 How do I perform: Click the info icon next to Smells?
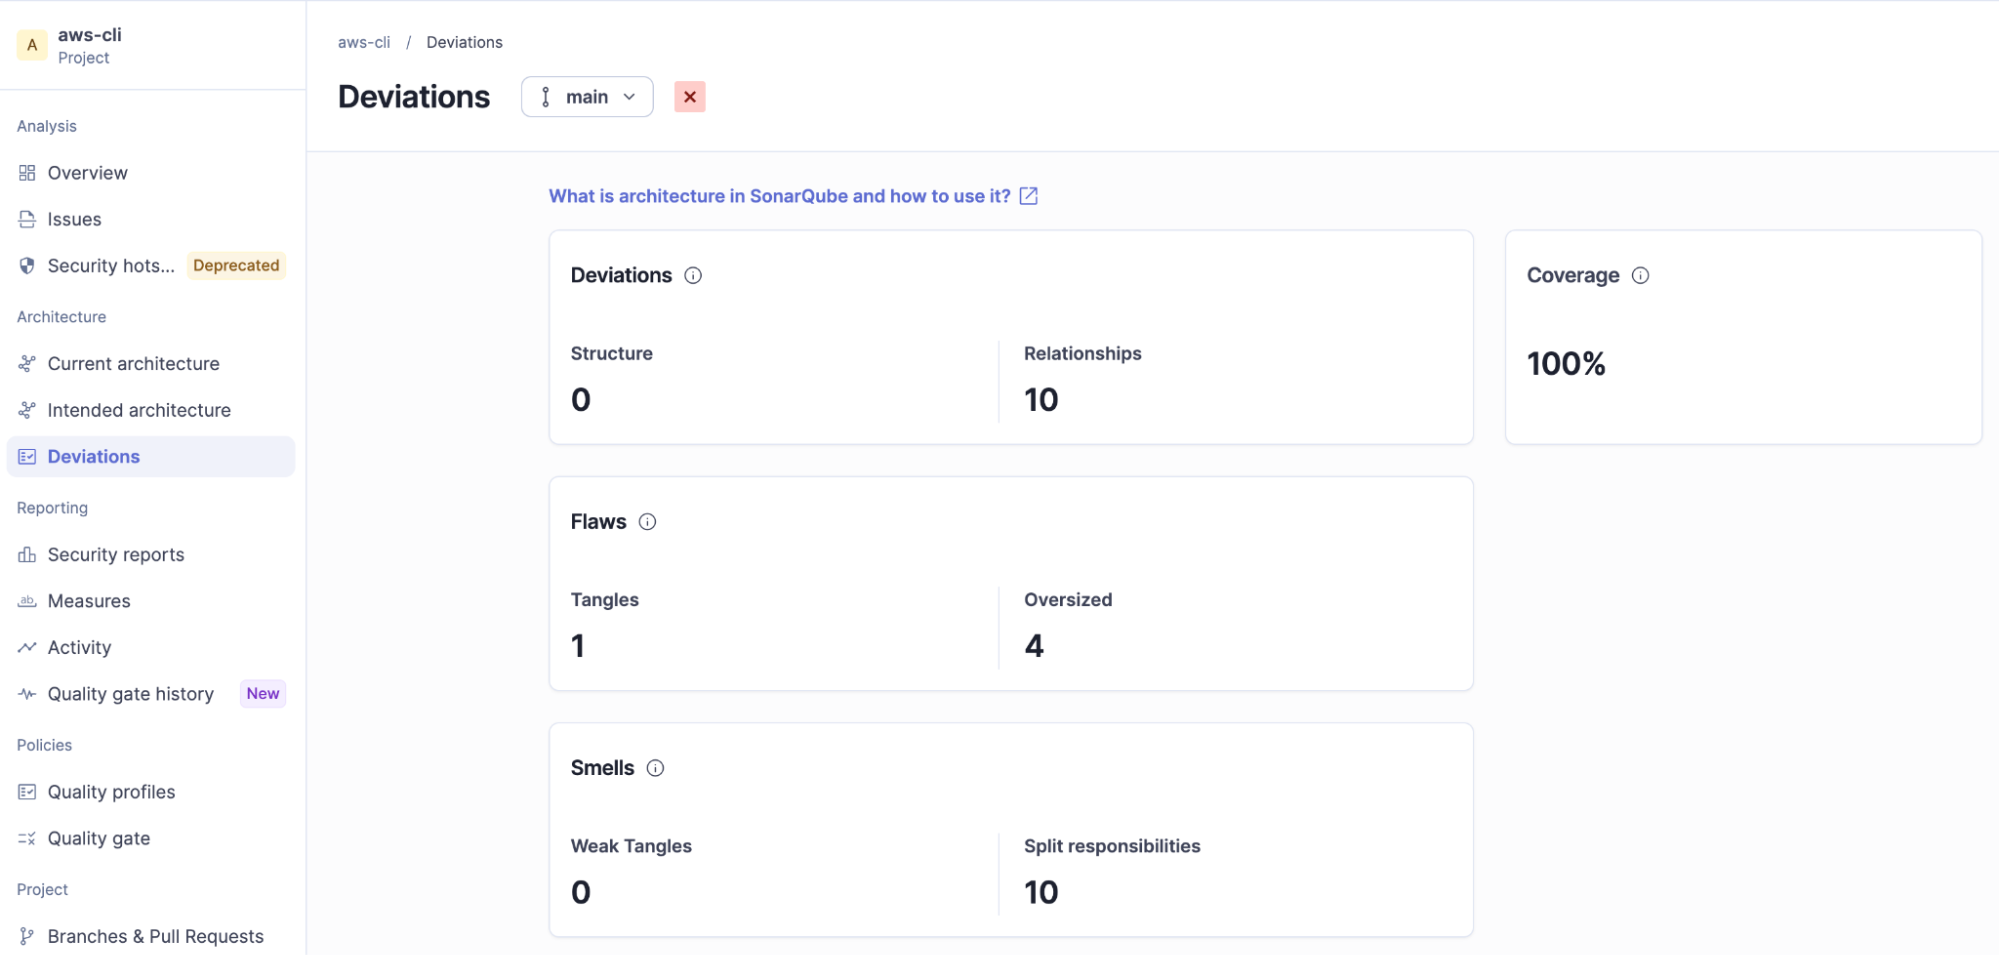(655, 768)
